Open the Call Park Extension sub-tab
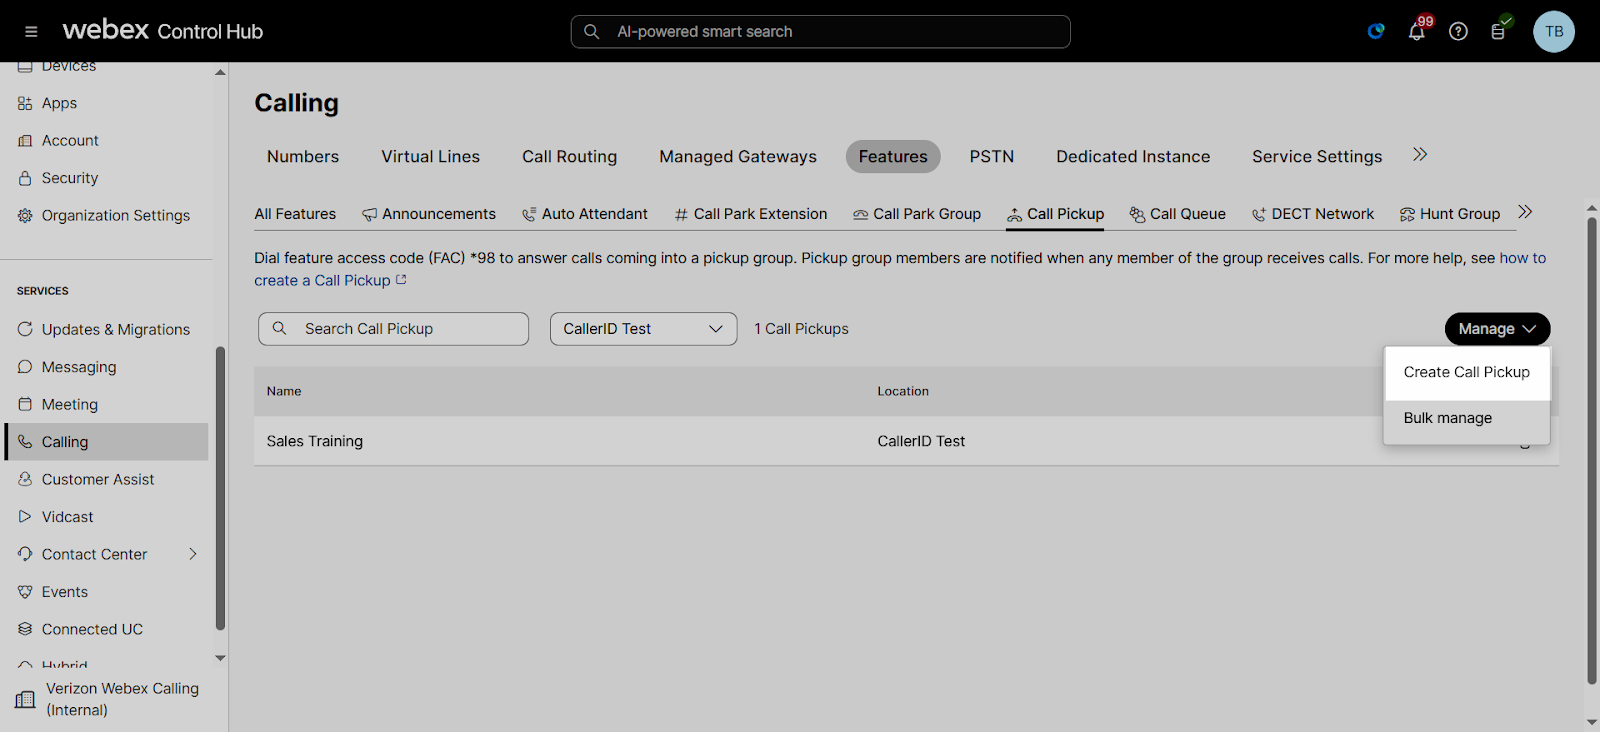The width and height of the screenshot is (1600, 732). (x=751, y=214)
